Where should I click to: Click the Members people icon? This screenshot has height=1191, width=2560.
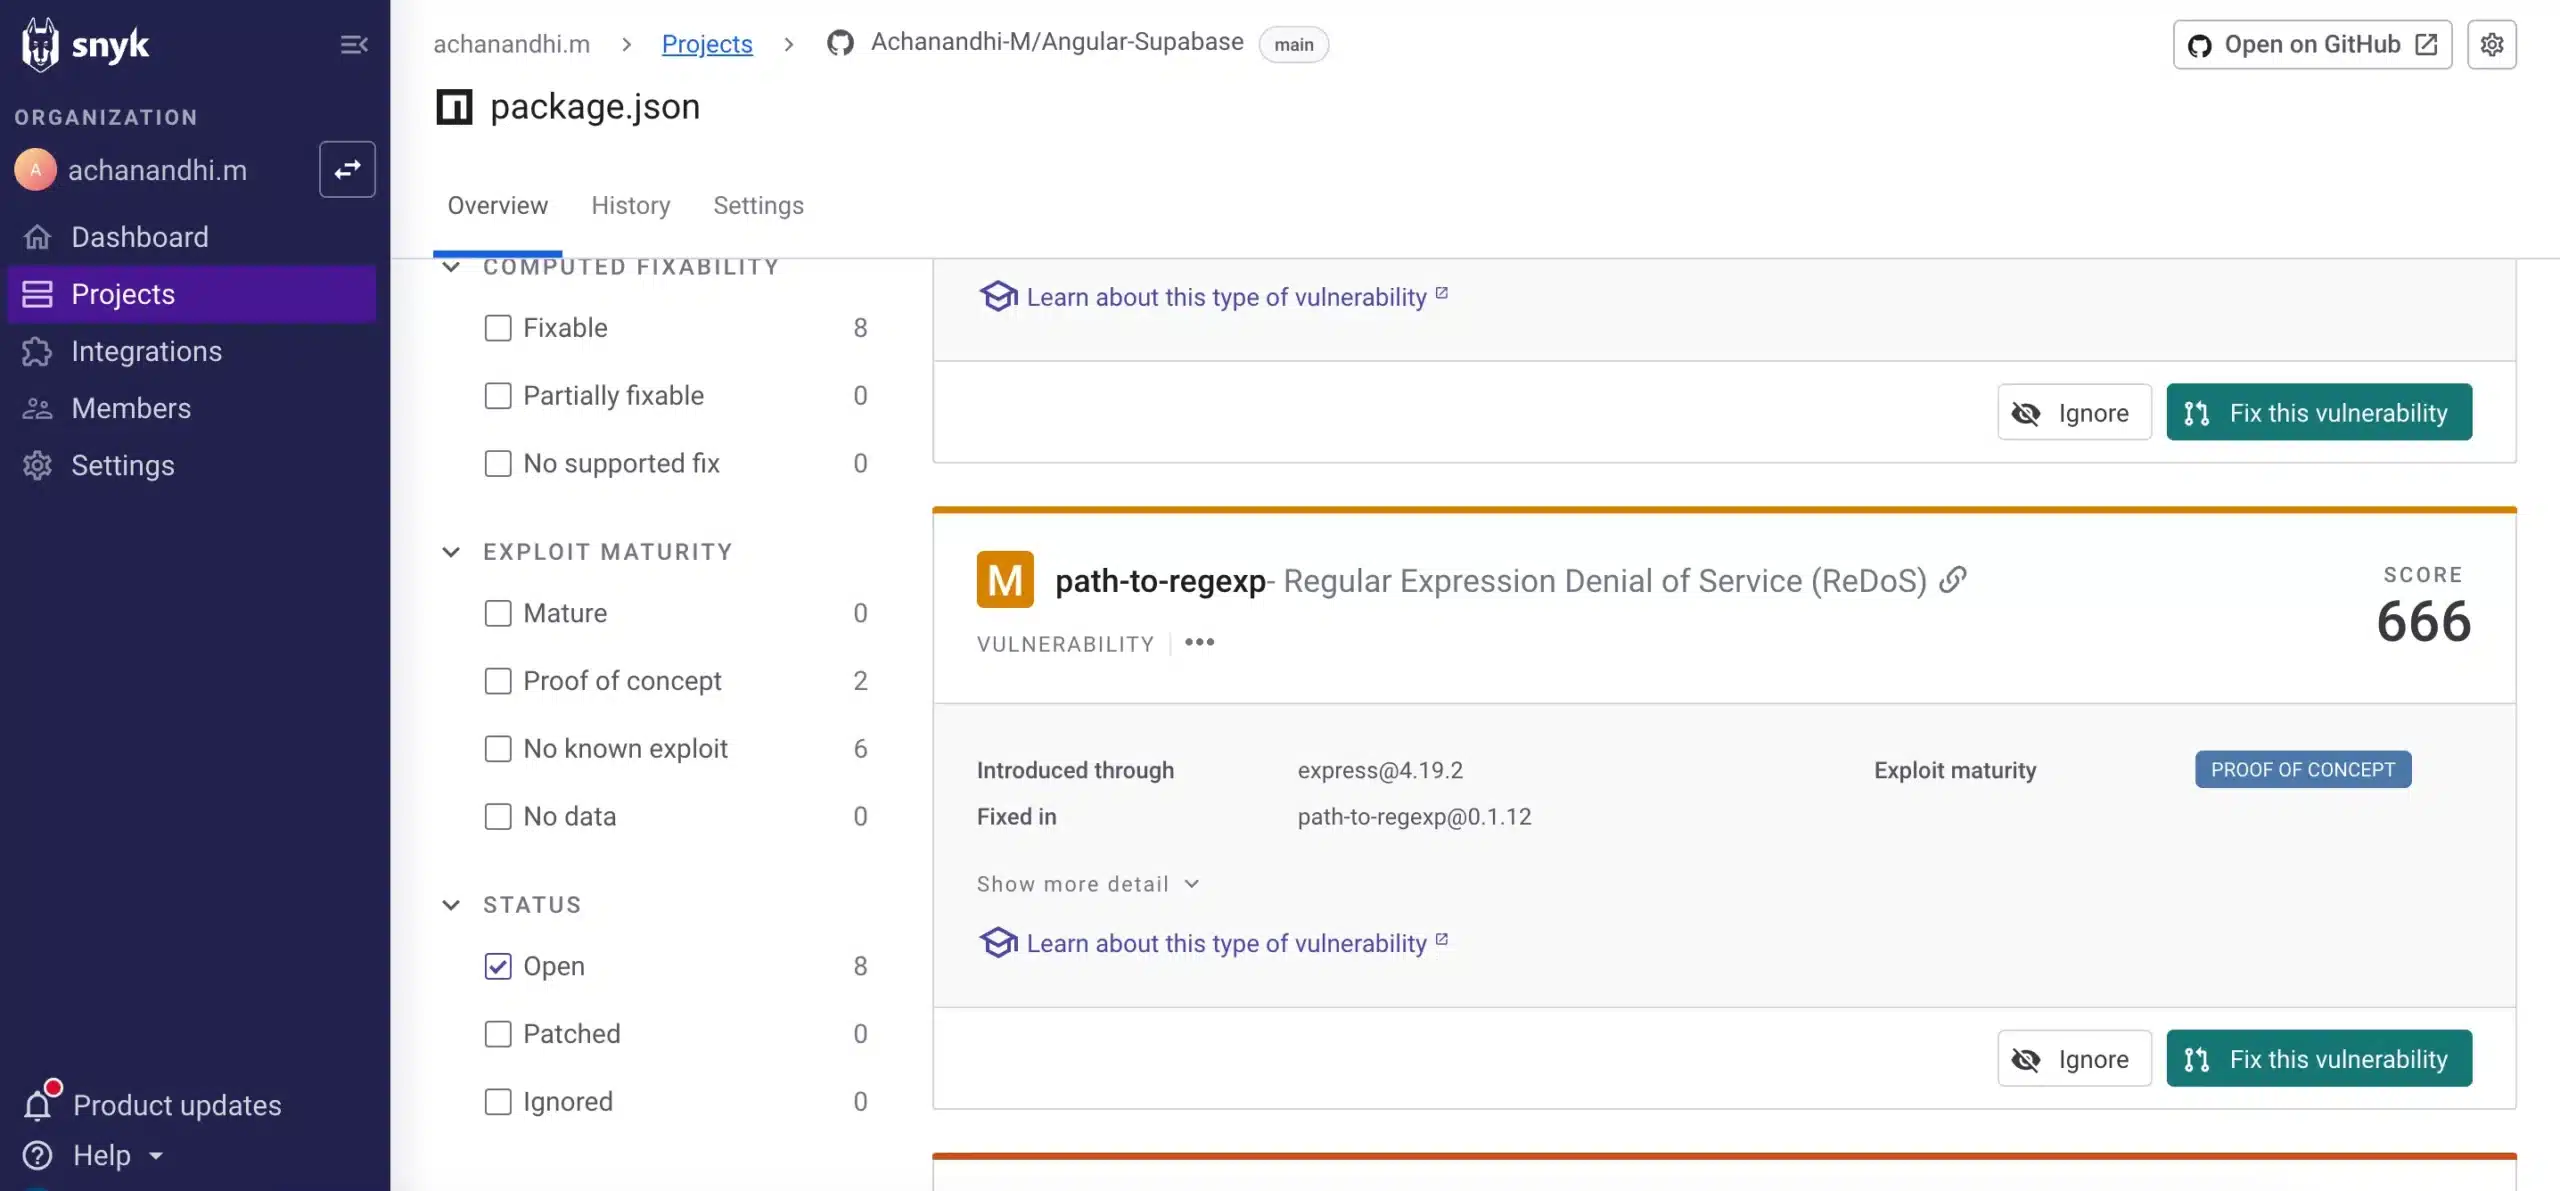coord(37,408)
